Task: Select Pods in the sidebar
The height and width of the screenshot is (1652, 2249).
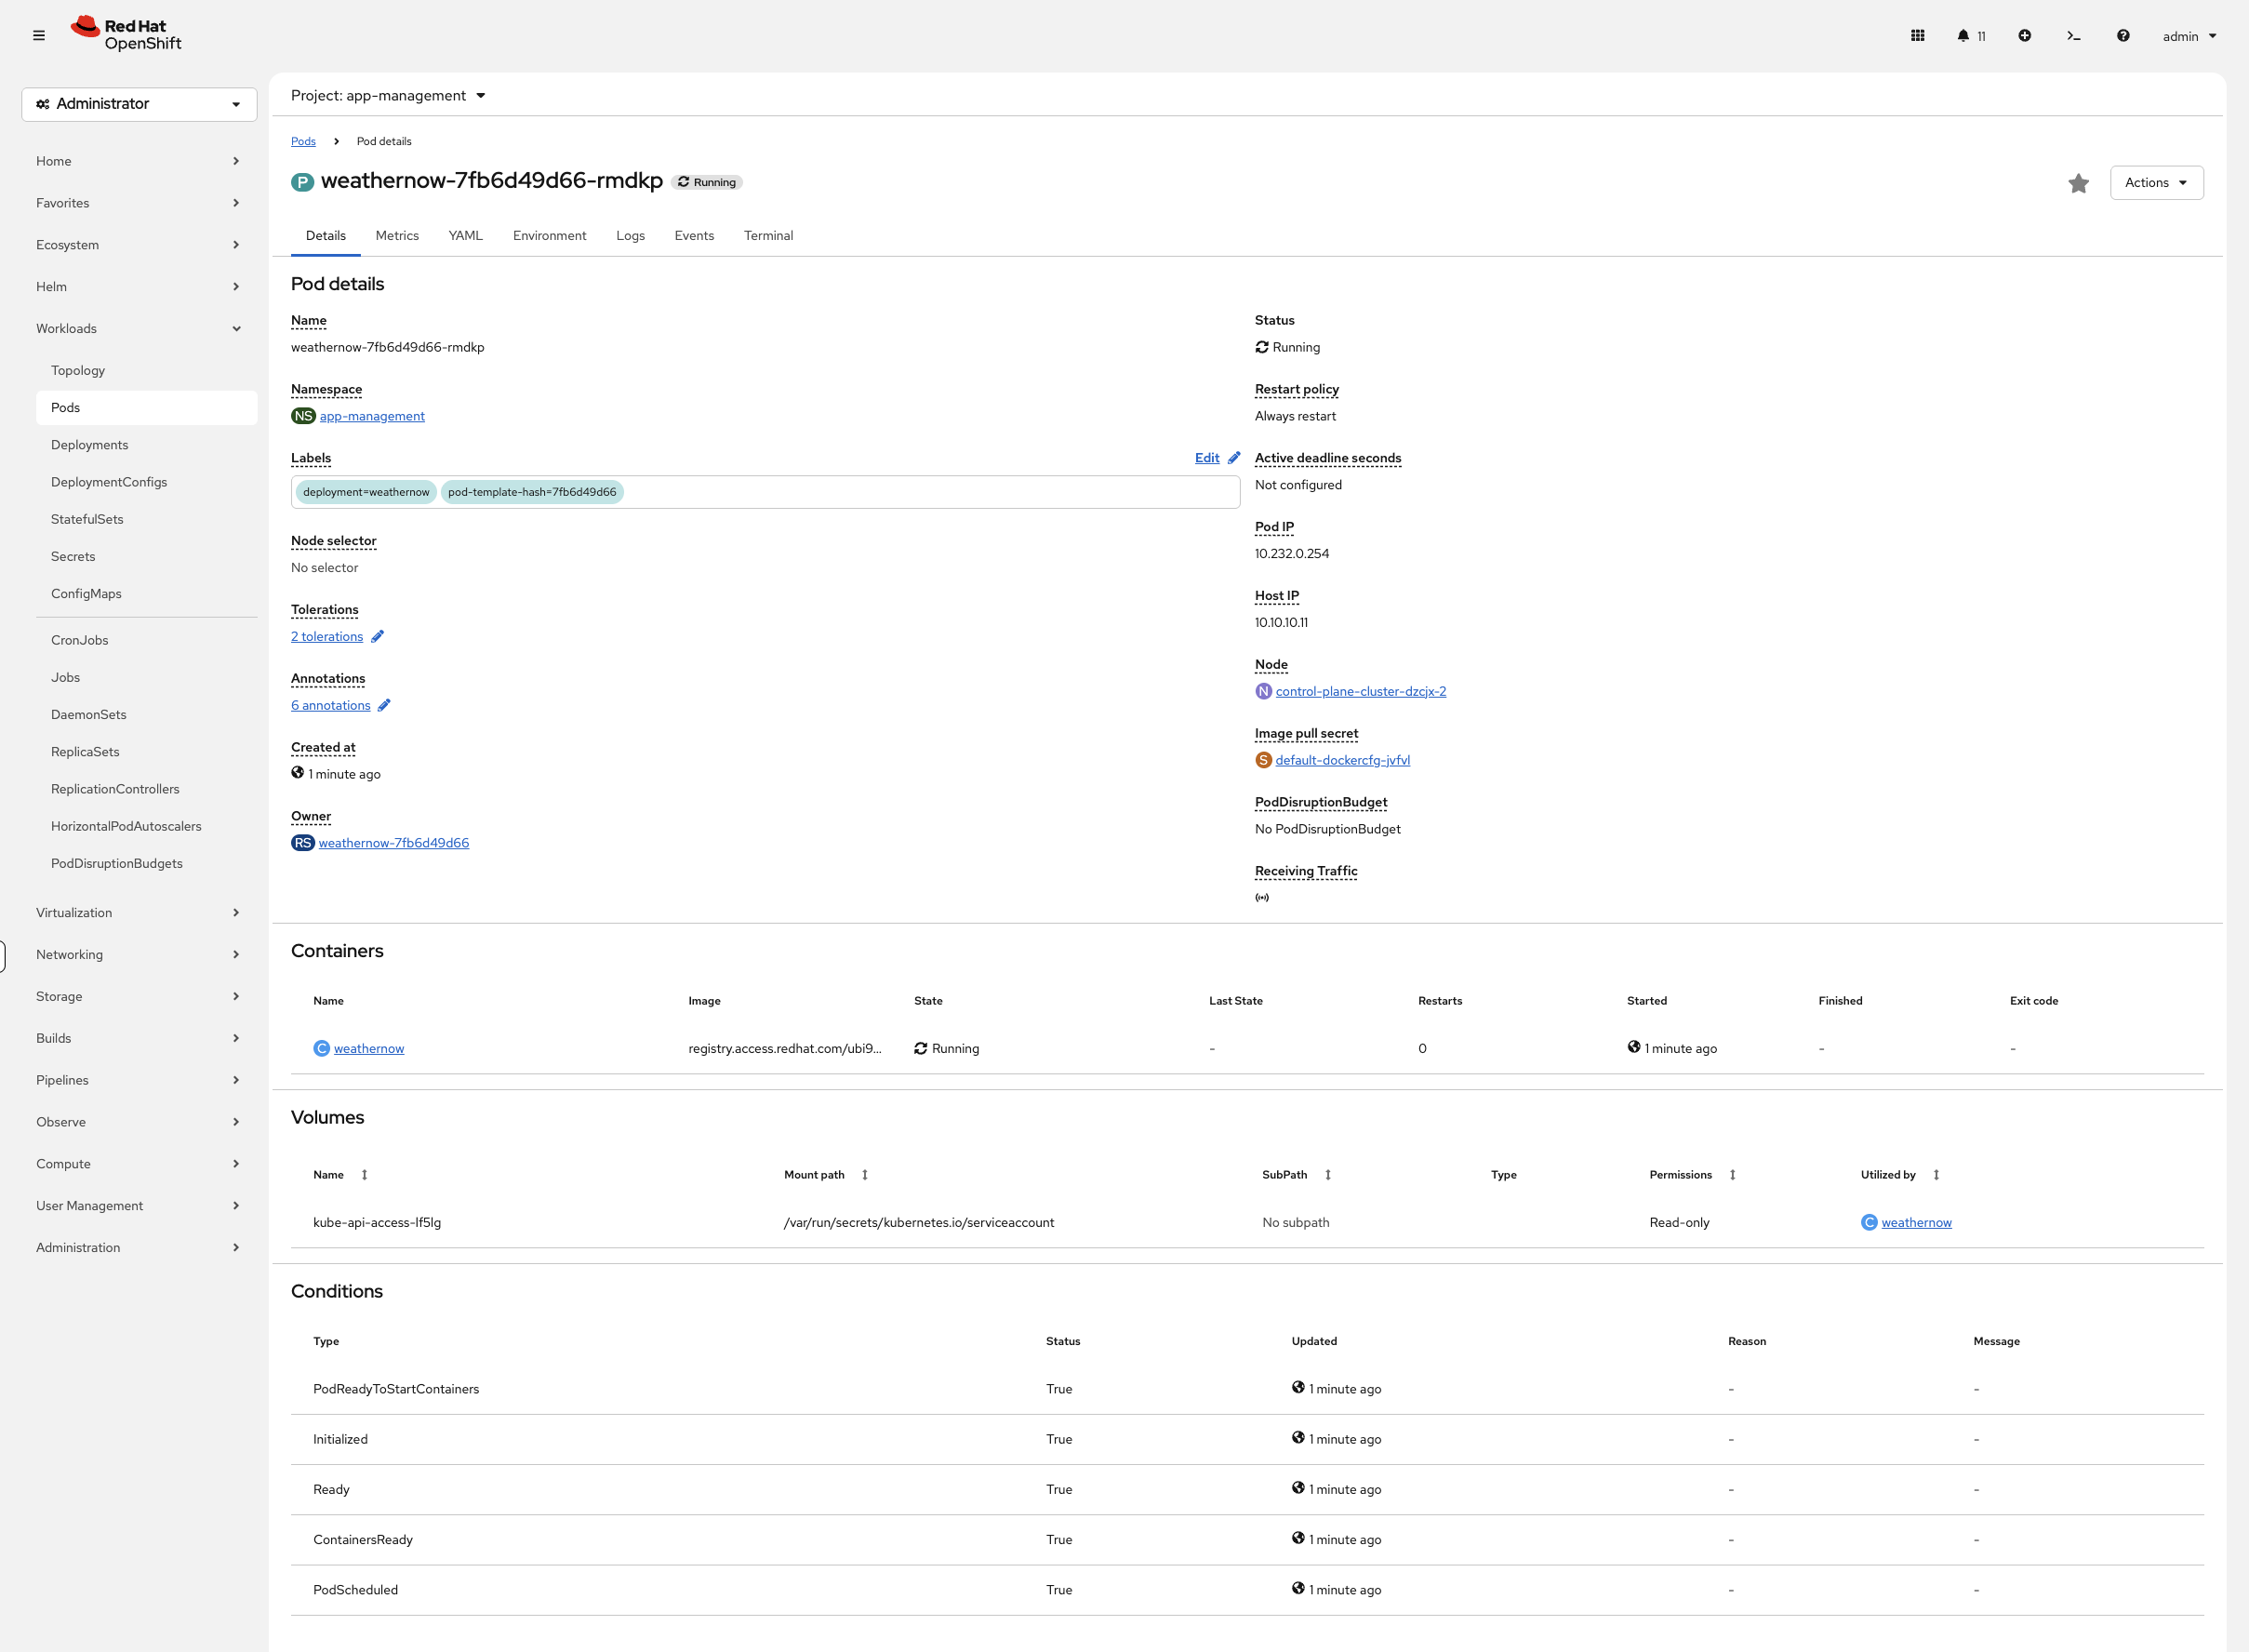Action: [x=65, y=407]
